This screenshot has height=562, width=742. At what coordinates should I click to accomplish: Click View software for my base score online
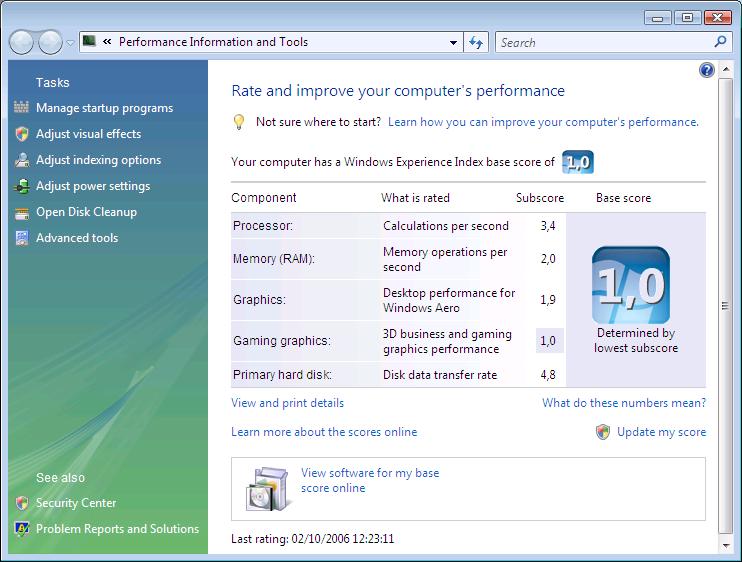(370, 480)
